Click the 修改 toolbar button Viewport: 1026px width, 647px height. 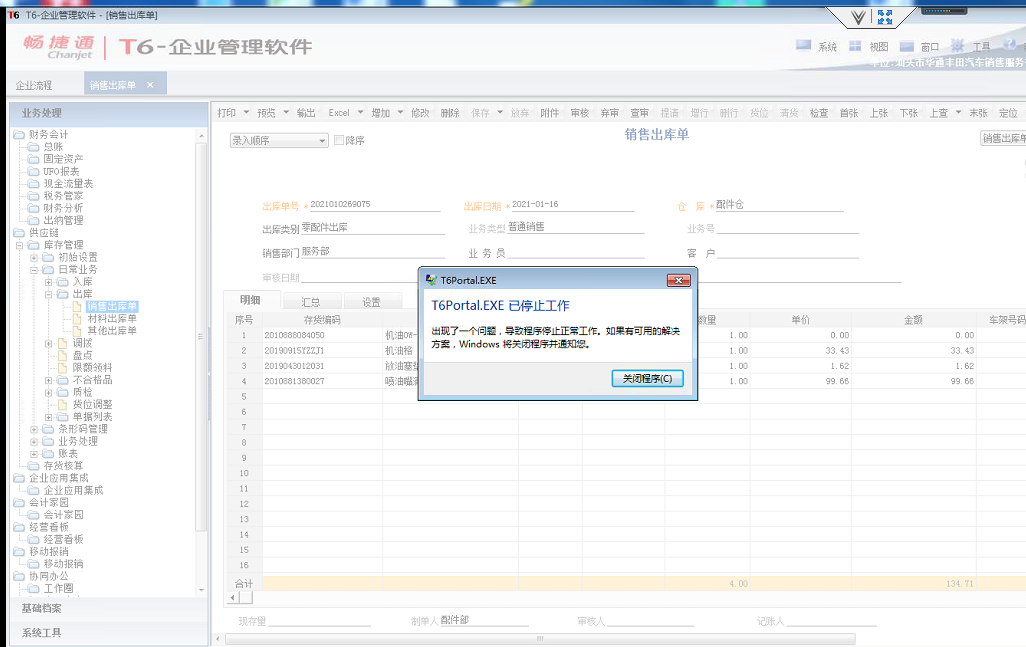(x=420, y=113)
